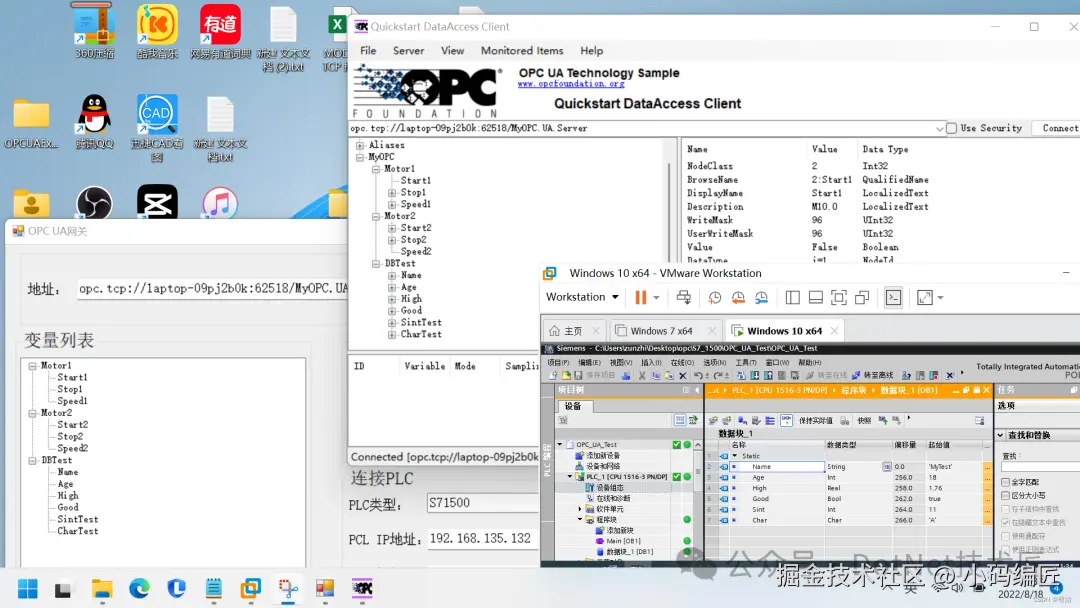Open VMware snapshot manager icon

click(761, 297)
